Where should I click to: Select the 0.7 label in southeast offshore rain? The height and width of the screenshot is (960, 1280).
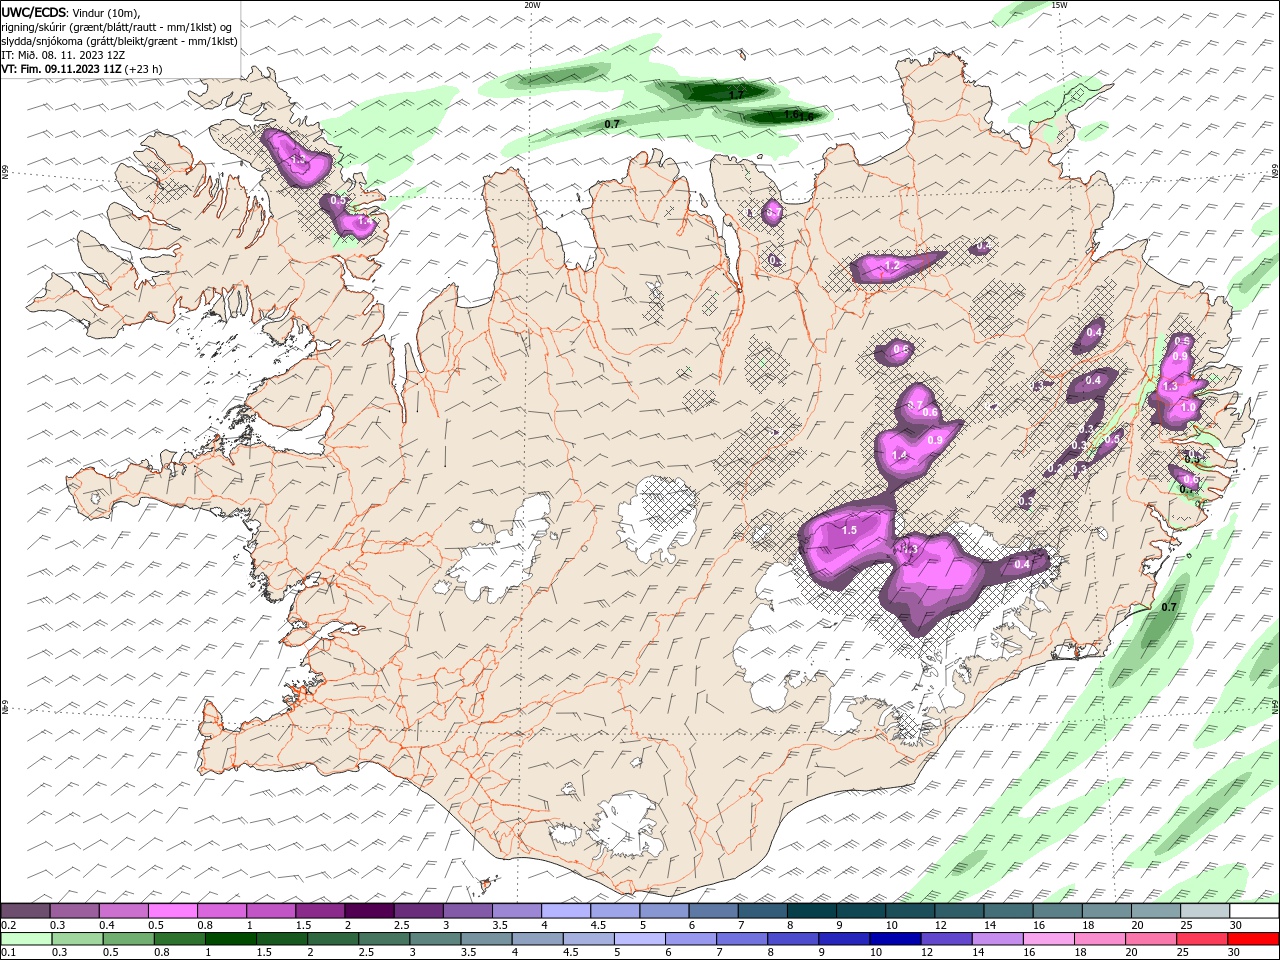[x=1169, y=607]
